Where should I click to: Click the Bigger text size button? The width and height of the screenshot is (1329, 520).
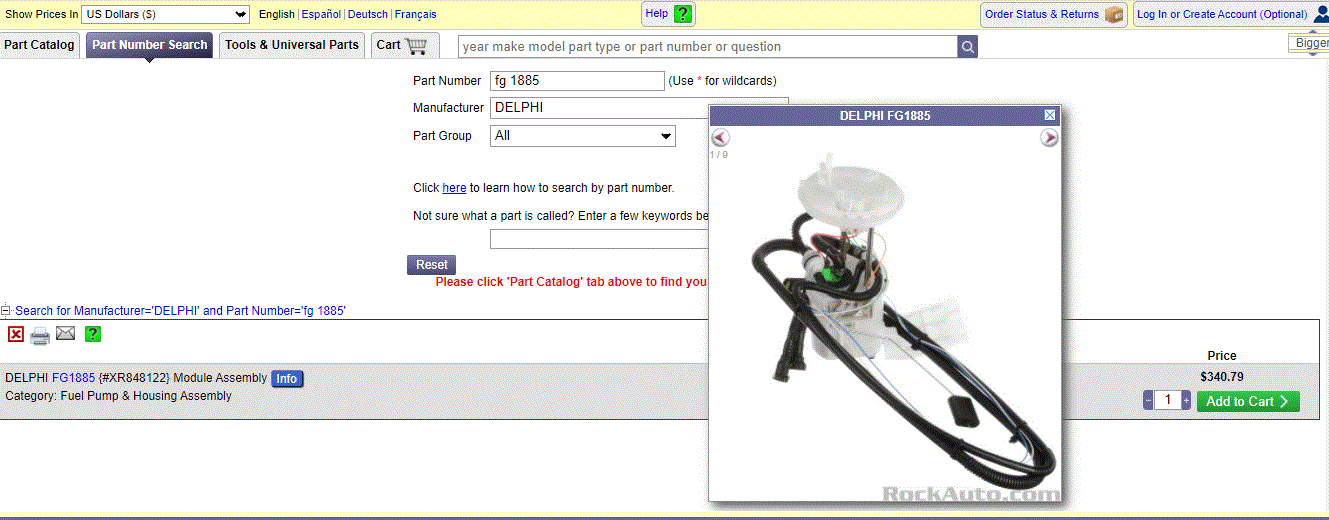(x=1310, y=43)
